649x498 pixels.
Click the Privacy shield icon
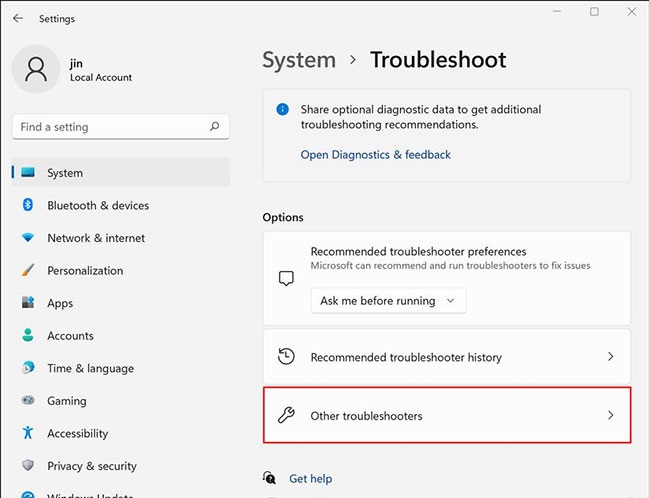coord(28,465)
